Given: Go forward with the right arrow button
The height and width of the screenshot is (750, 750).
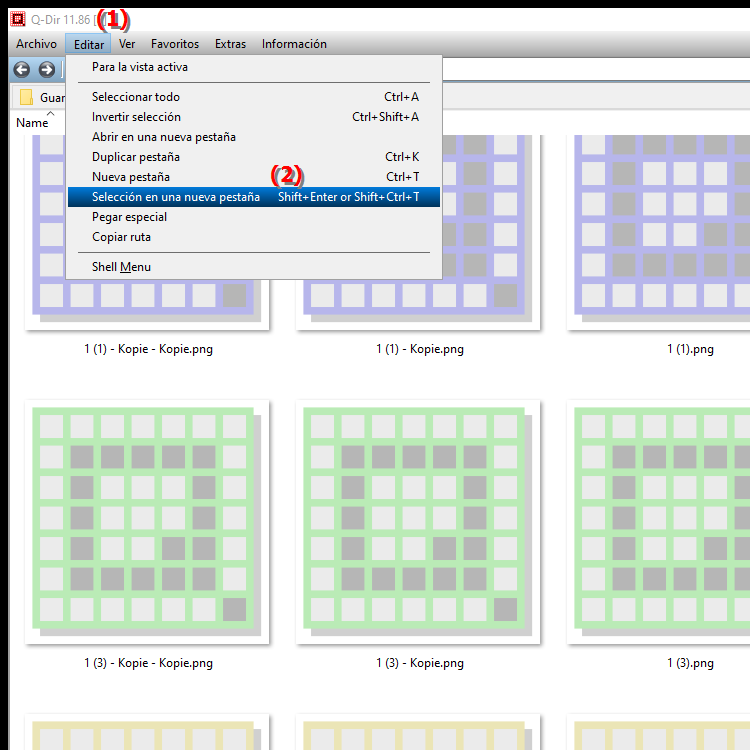Looking at the screenshot, I should coord(46,70).
